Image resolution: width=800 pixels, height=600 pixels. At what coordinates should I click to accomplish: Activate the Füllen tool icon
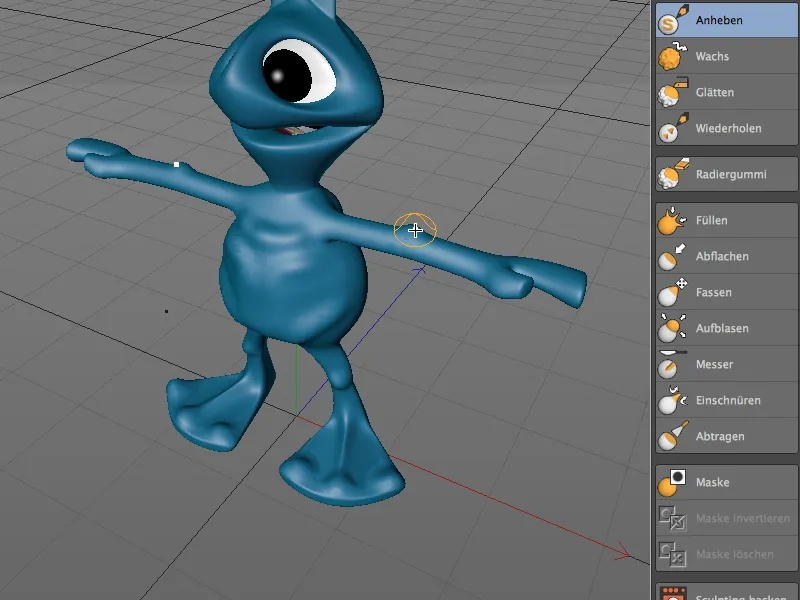pos(672,220)
